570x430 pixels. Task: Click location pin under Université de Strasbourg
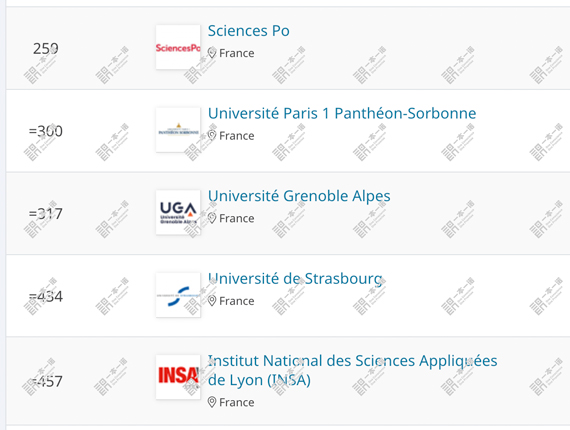pos(212,301)
